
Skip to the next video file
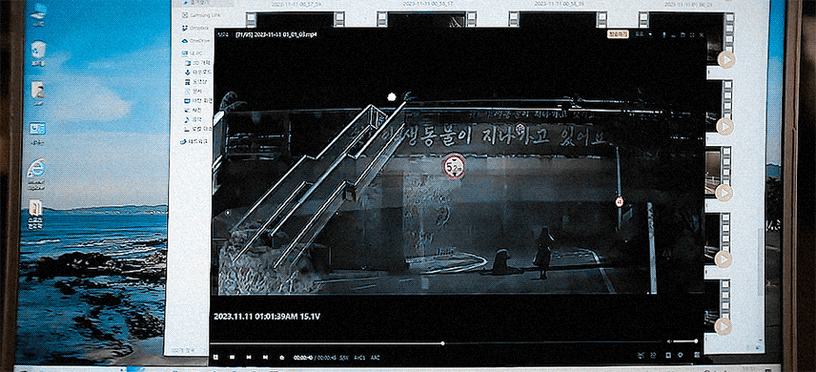pos(265,357)
